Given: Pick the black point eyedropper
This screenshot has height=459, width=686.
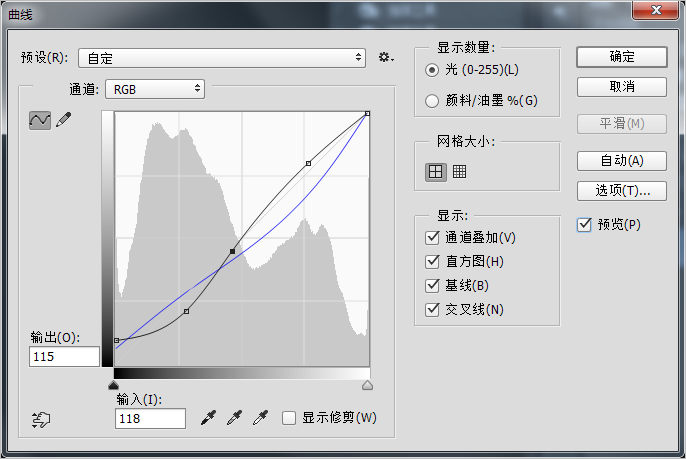Looking at the screenshot, I should click(209, 418).
